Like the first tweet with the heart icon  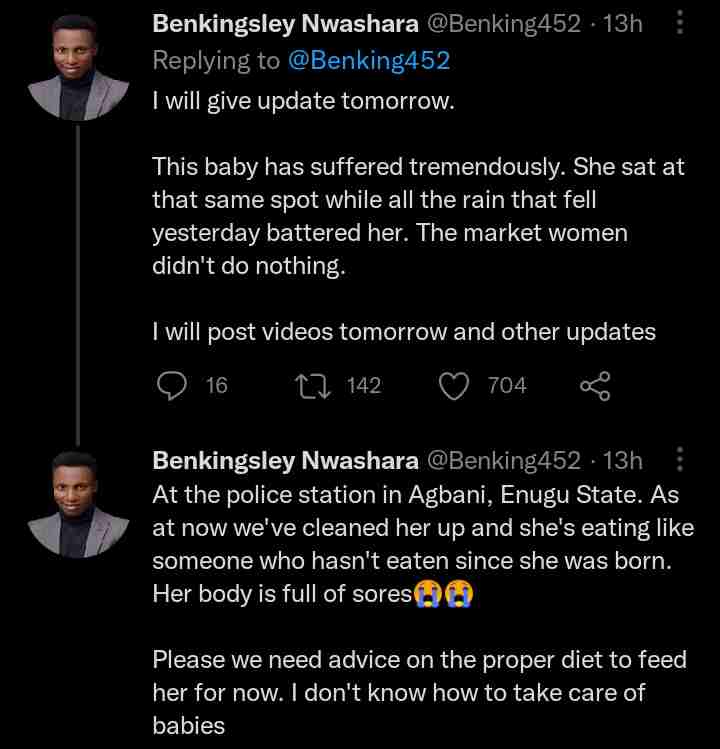tap(454, 386)
